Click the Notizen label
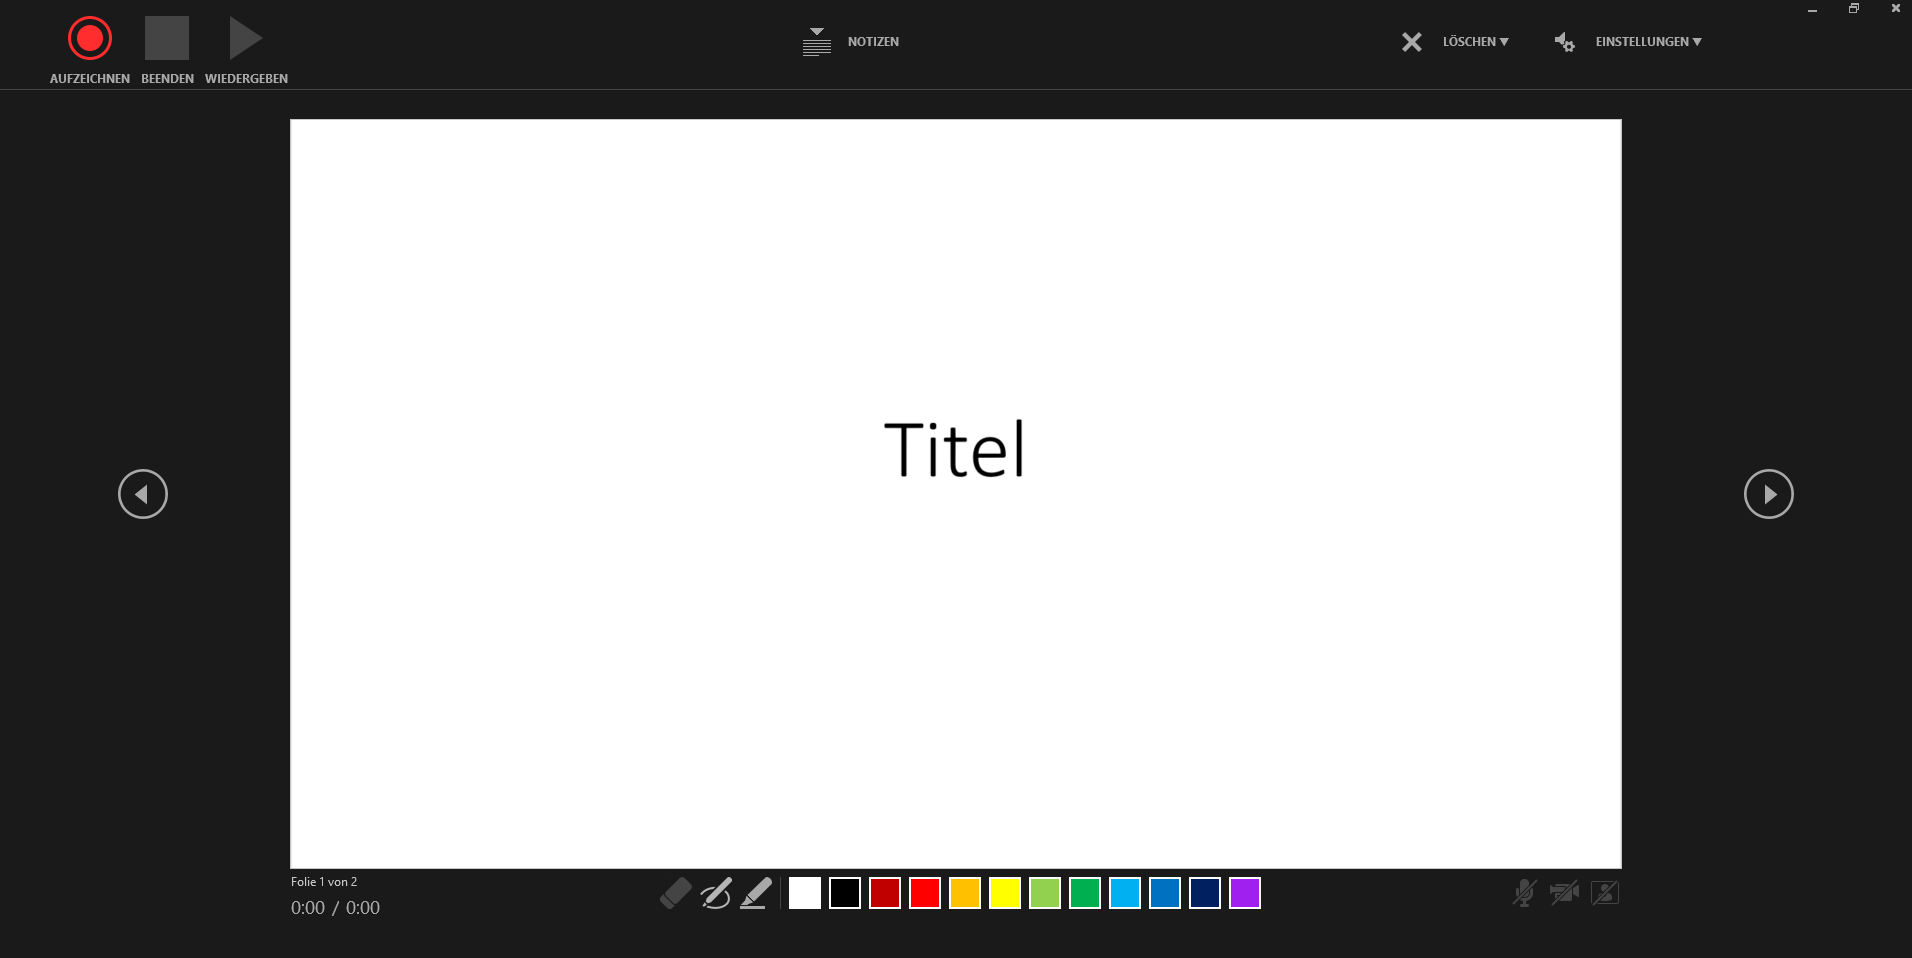Screen dimensions: 1912x958 [x=873, y=42]
